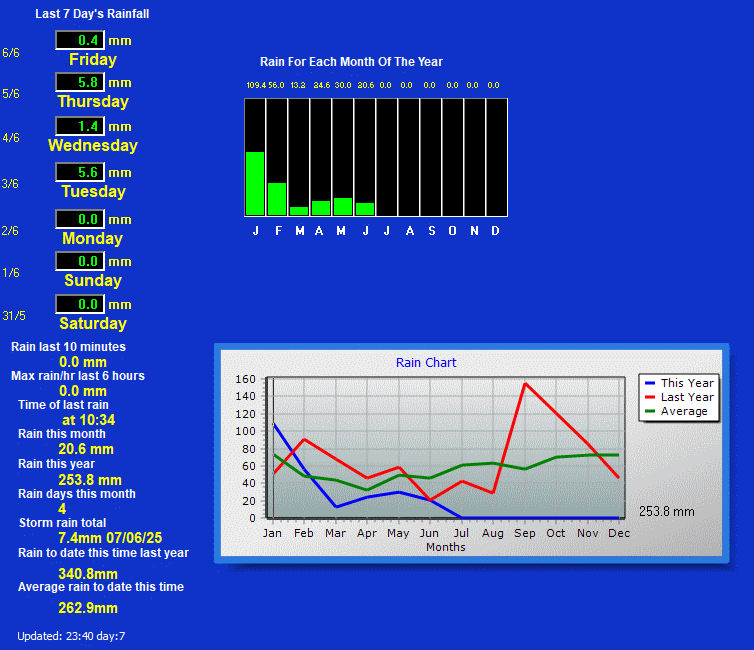Click the S month letter under bars

click(432, 231)
